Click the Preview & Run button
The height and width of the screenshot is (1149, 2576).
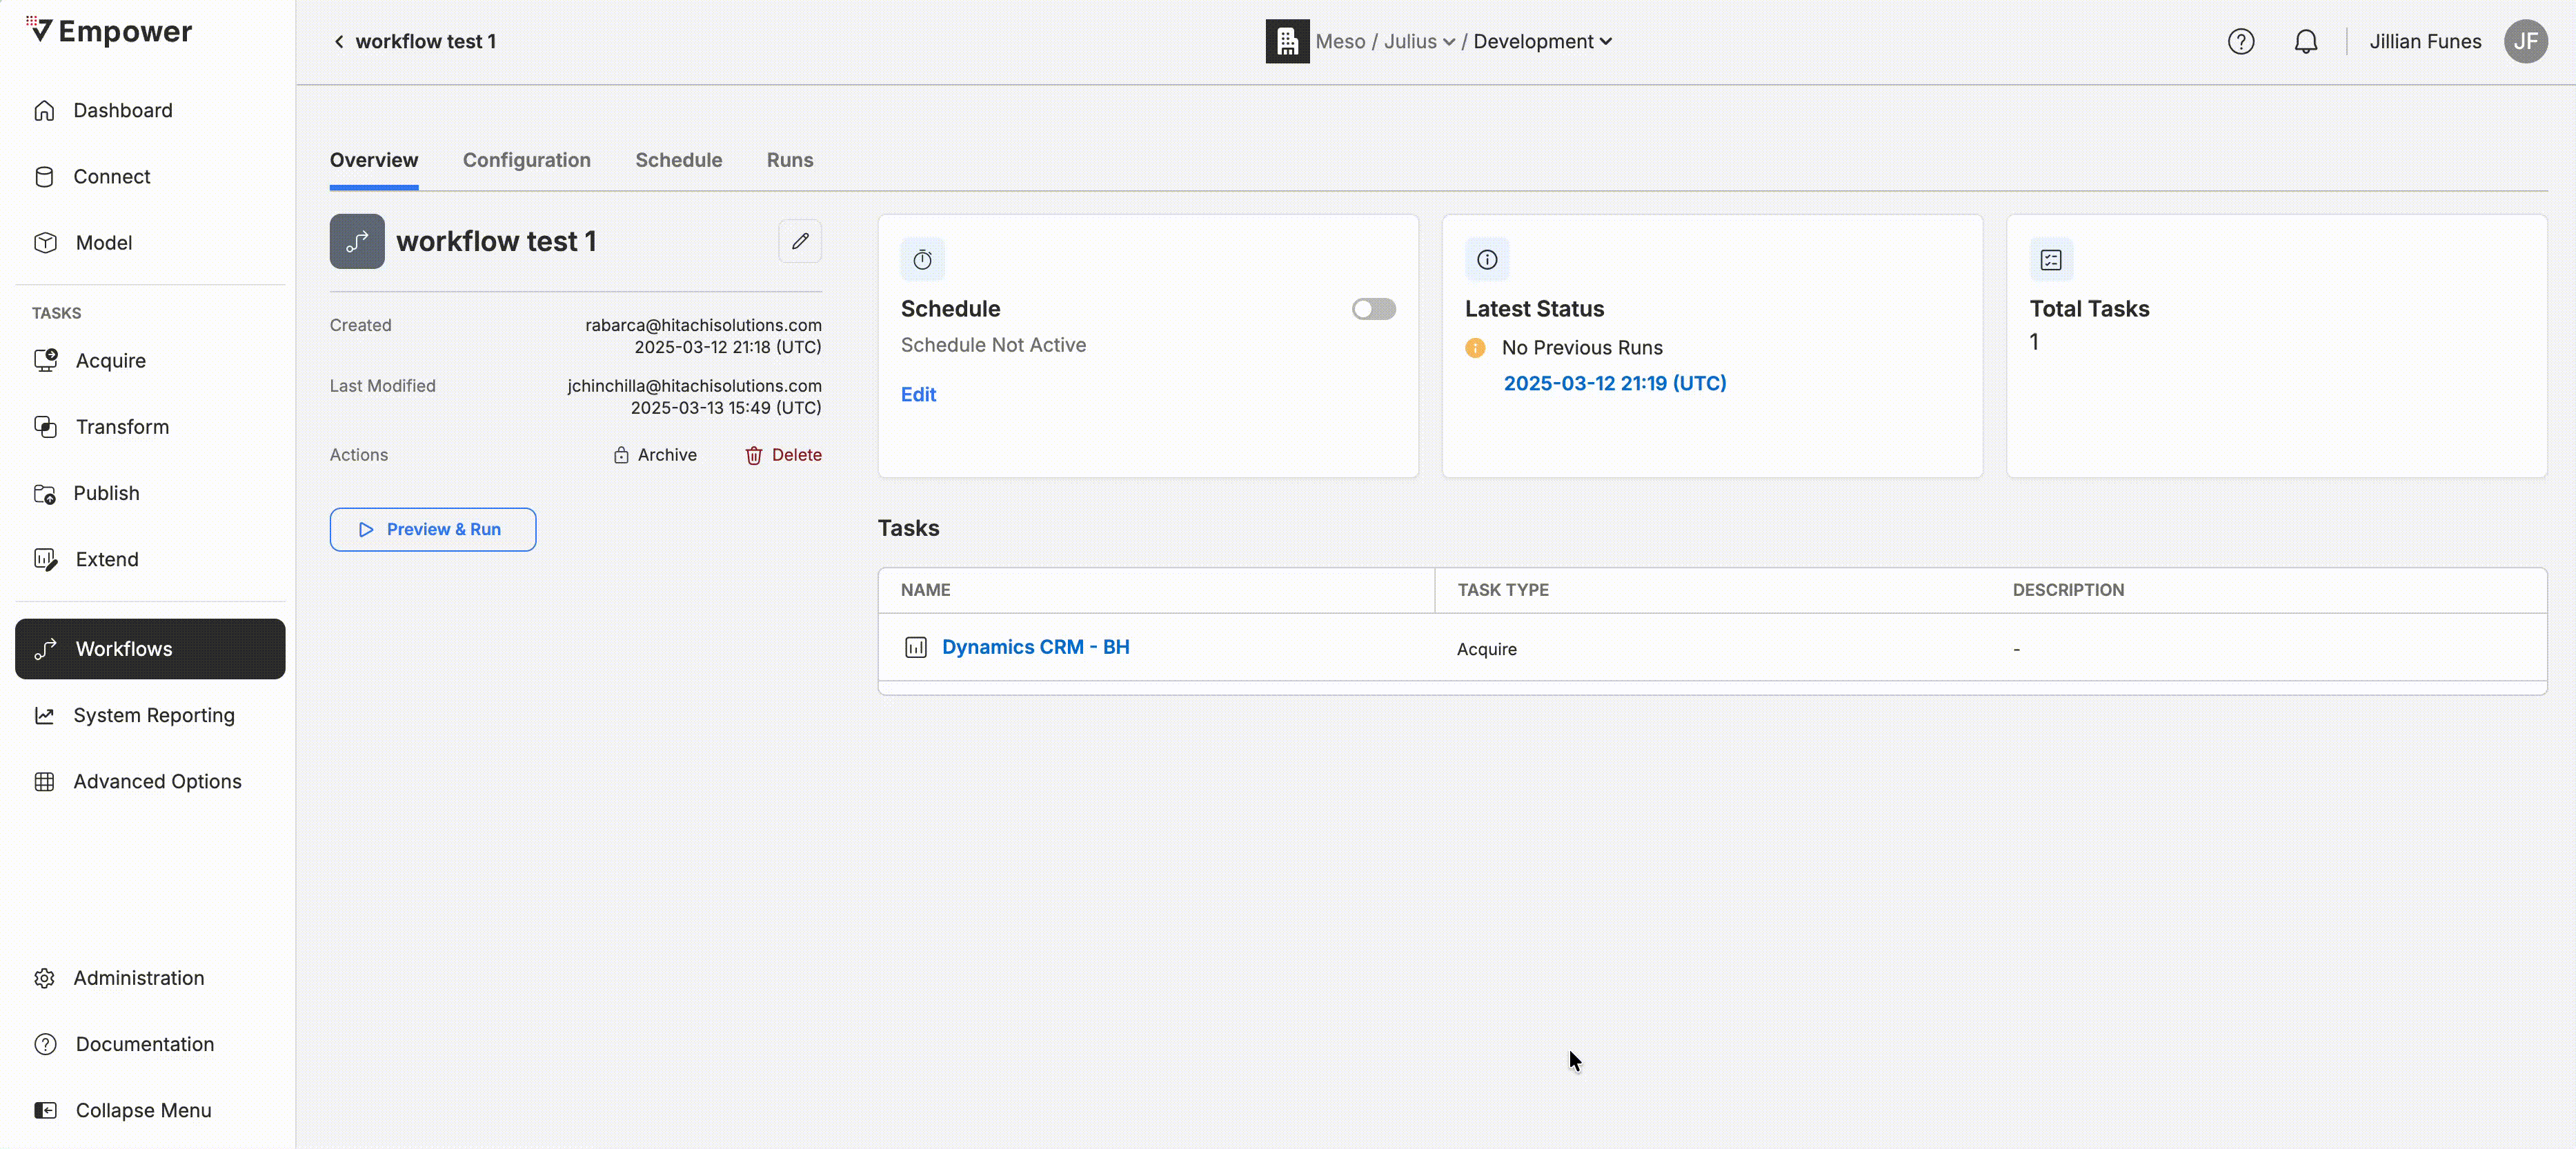(432, 529)
